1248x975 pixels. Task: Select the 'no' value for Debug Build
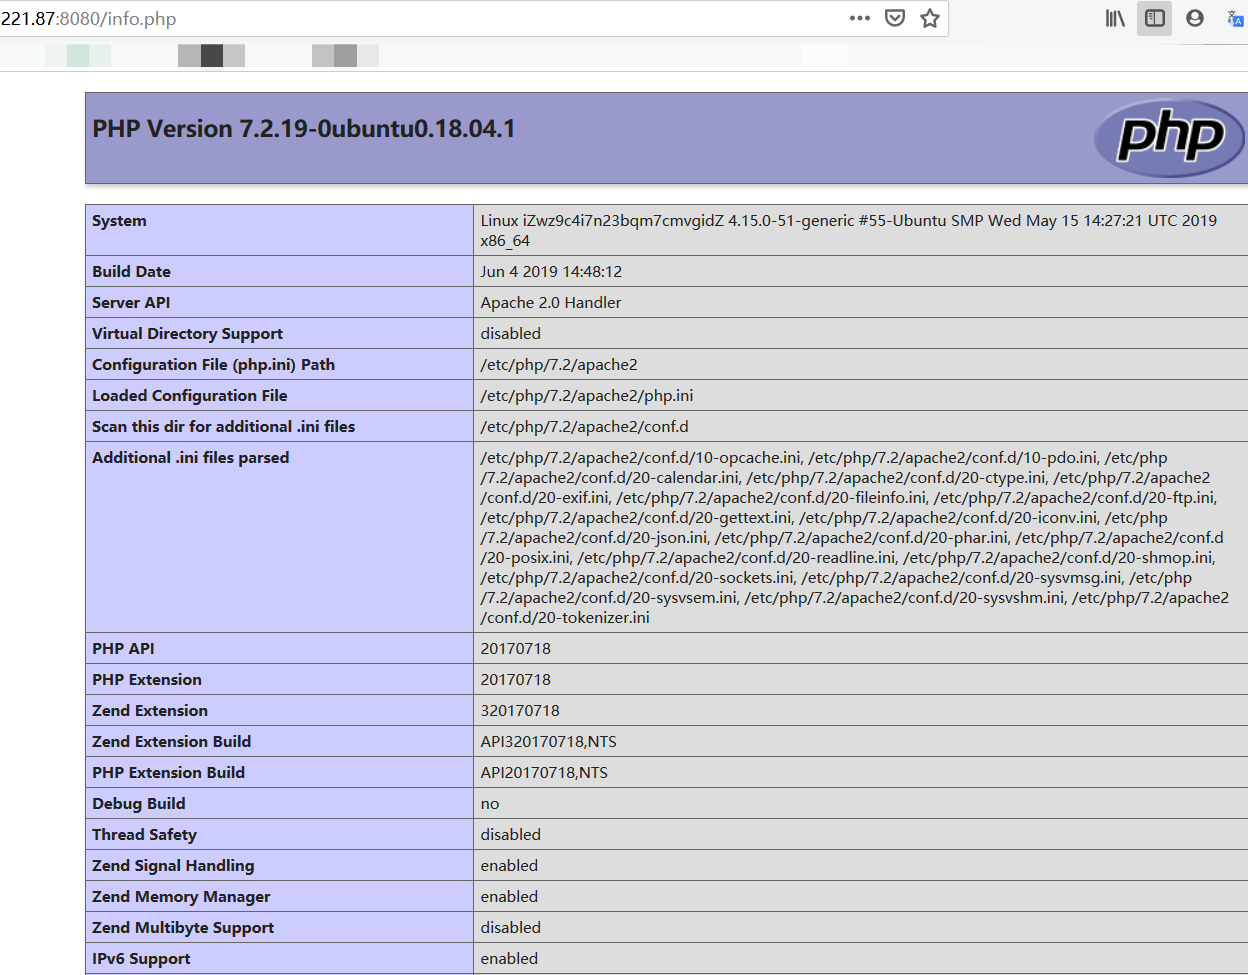[x=490, y=804]
